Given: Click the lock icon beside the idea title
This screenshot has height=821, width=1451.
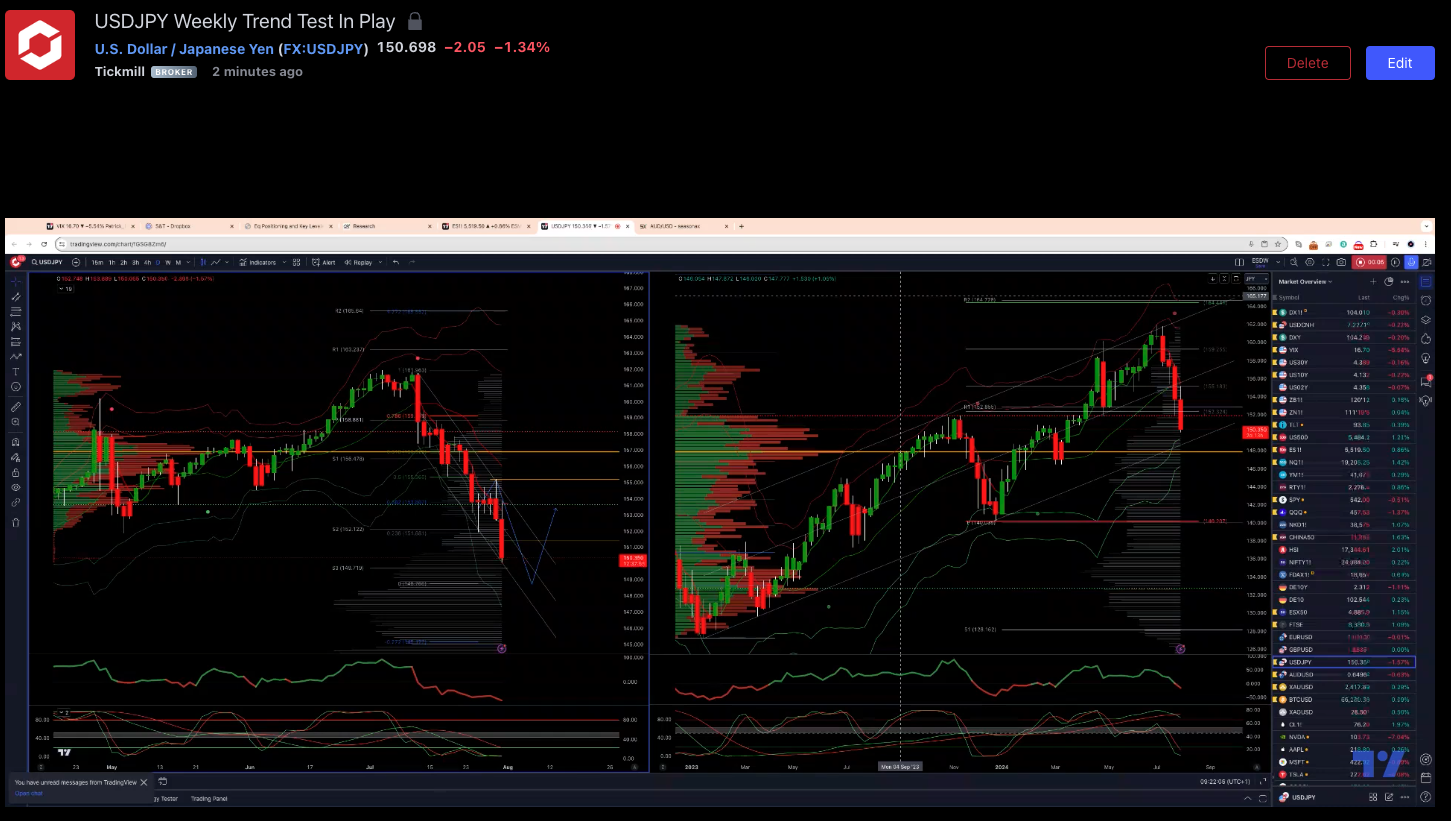Looking at the screenshot, I should tap(415, 21).
